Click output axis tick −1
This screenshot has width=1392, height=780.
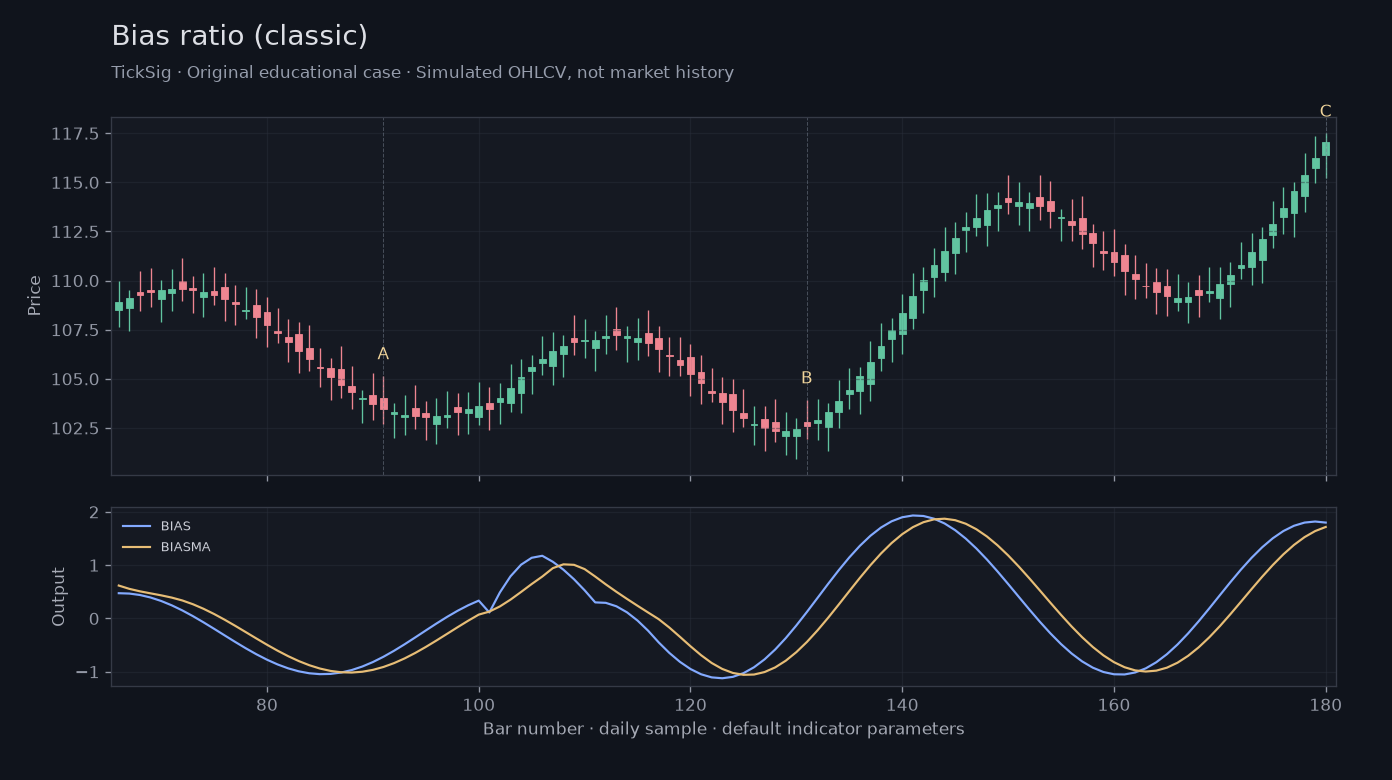coord(87,672)
